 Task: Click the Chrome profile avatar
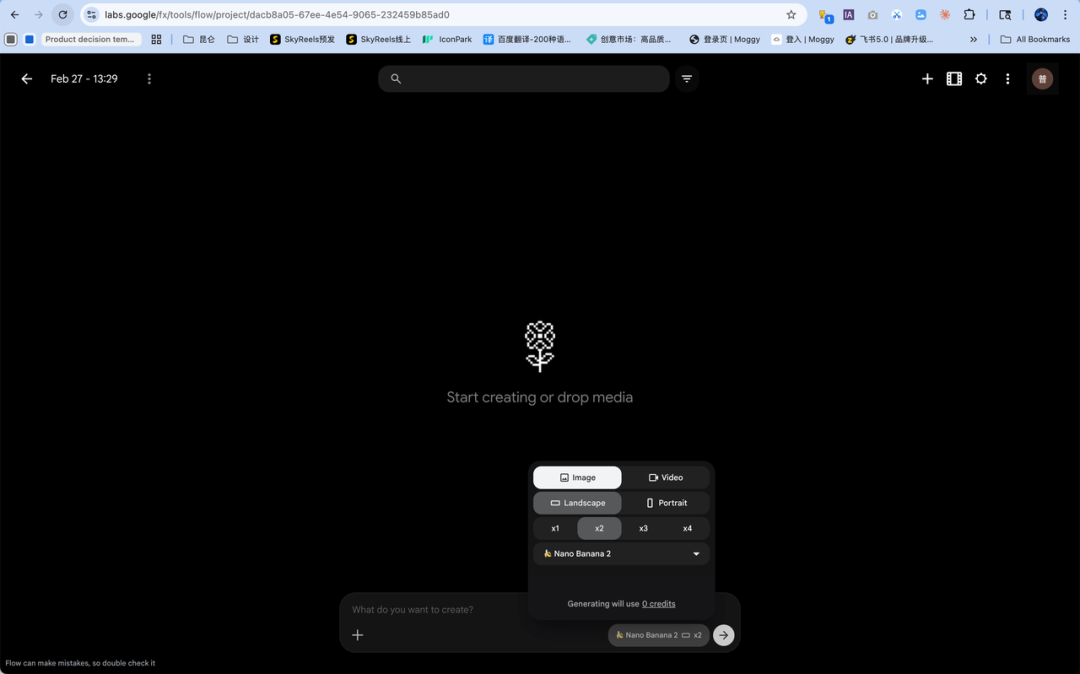pos(1041,14)
